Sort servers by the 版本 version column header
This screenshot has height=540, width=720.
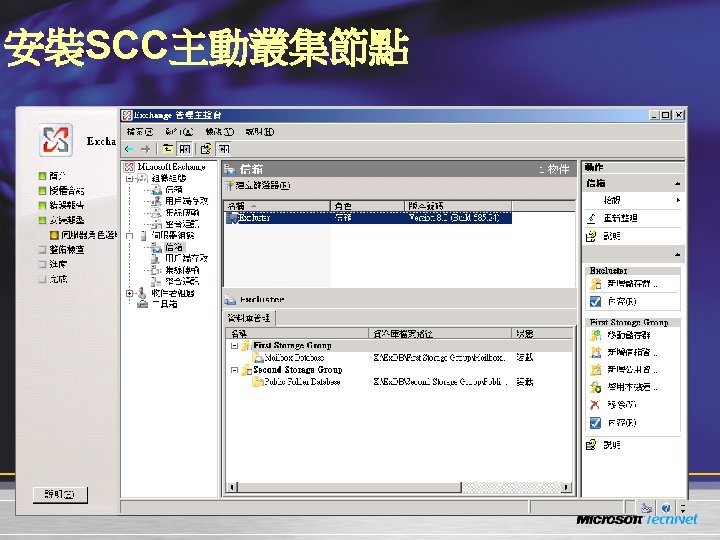[458, 206]
